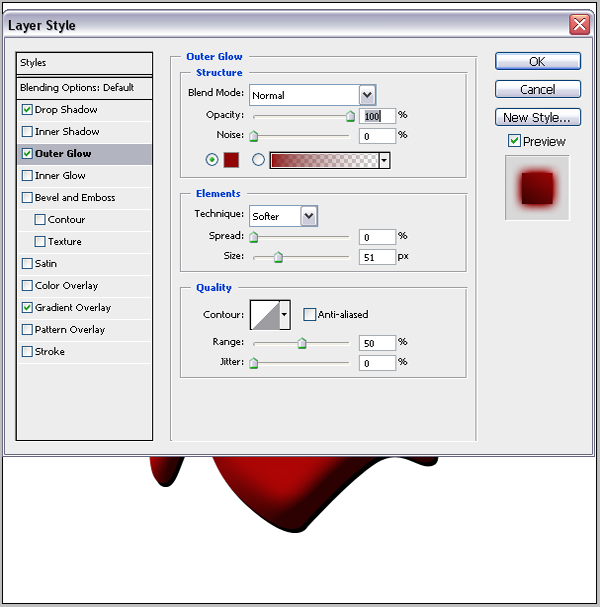This screenshot has height=607, width=600.
Task: Open the gradient picker dropdown arrow
Action: [x=384, y=160]
